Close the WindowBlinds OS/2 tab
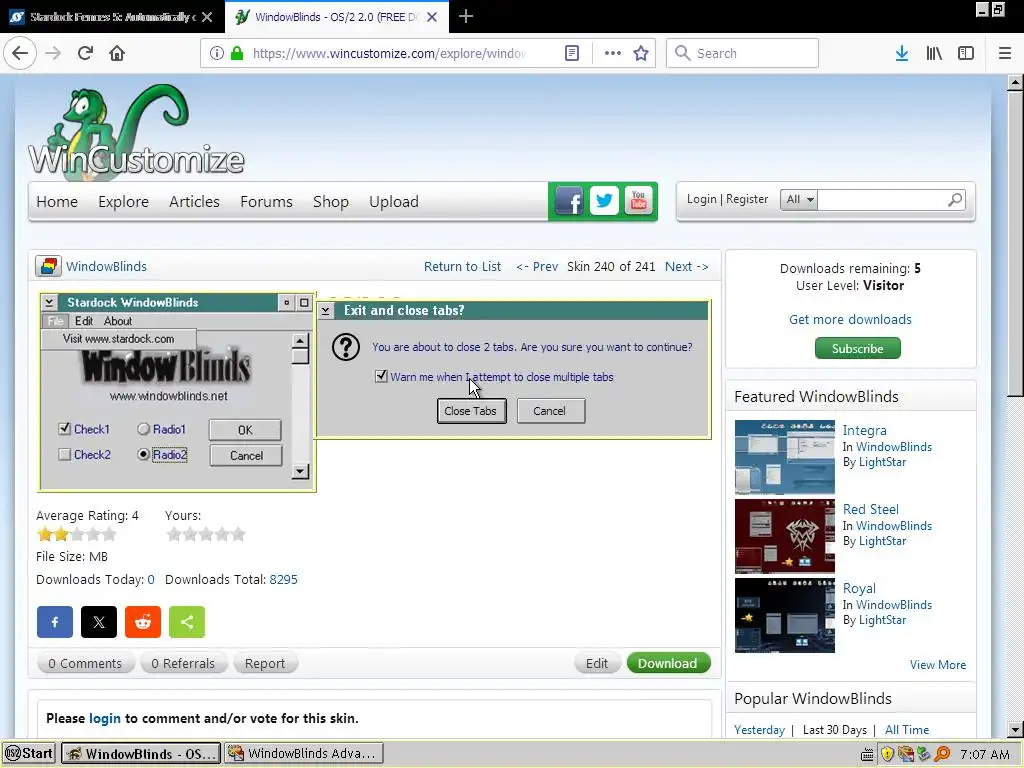Image resolution: width=1024 pixels, height=768 pixels. [432, 17]
